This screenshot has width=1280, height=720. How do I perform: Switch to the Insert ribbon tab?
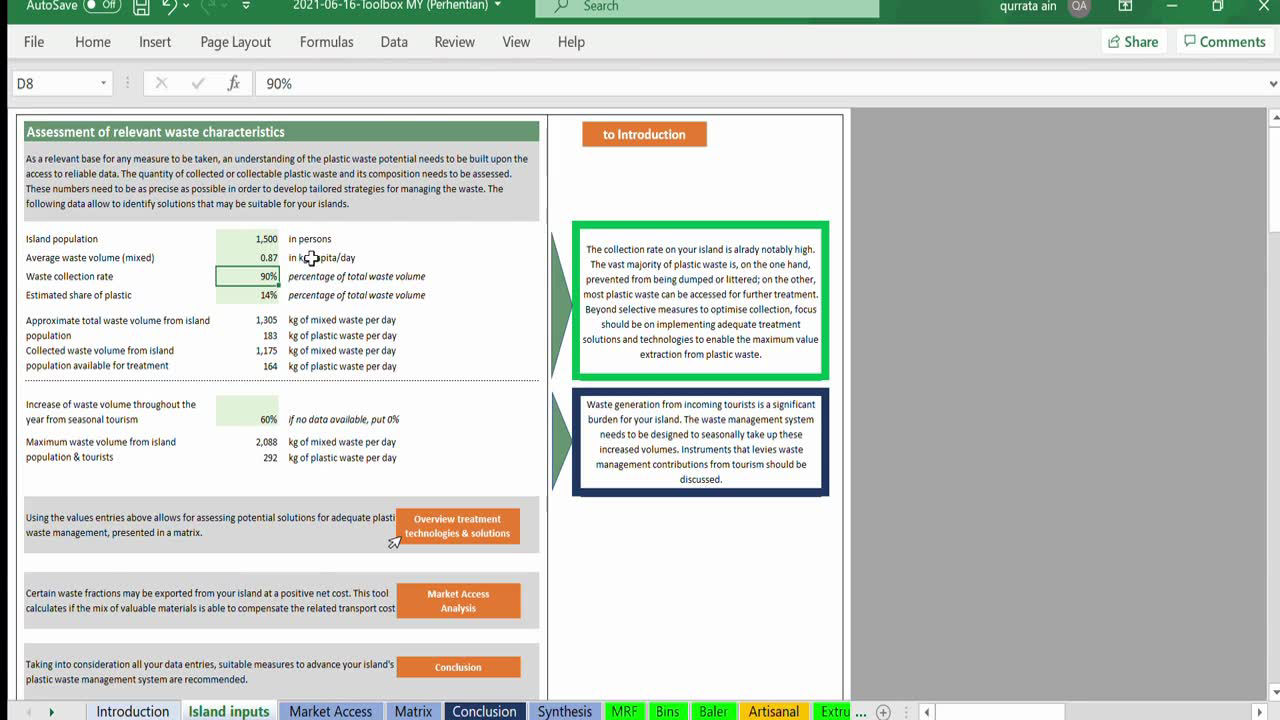155,42
